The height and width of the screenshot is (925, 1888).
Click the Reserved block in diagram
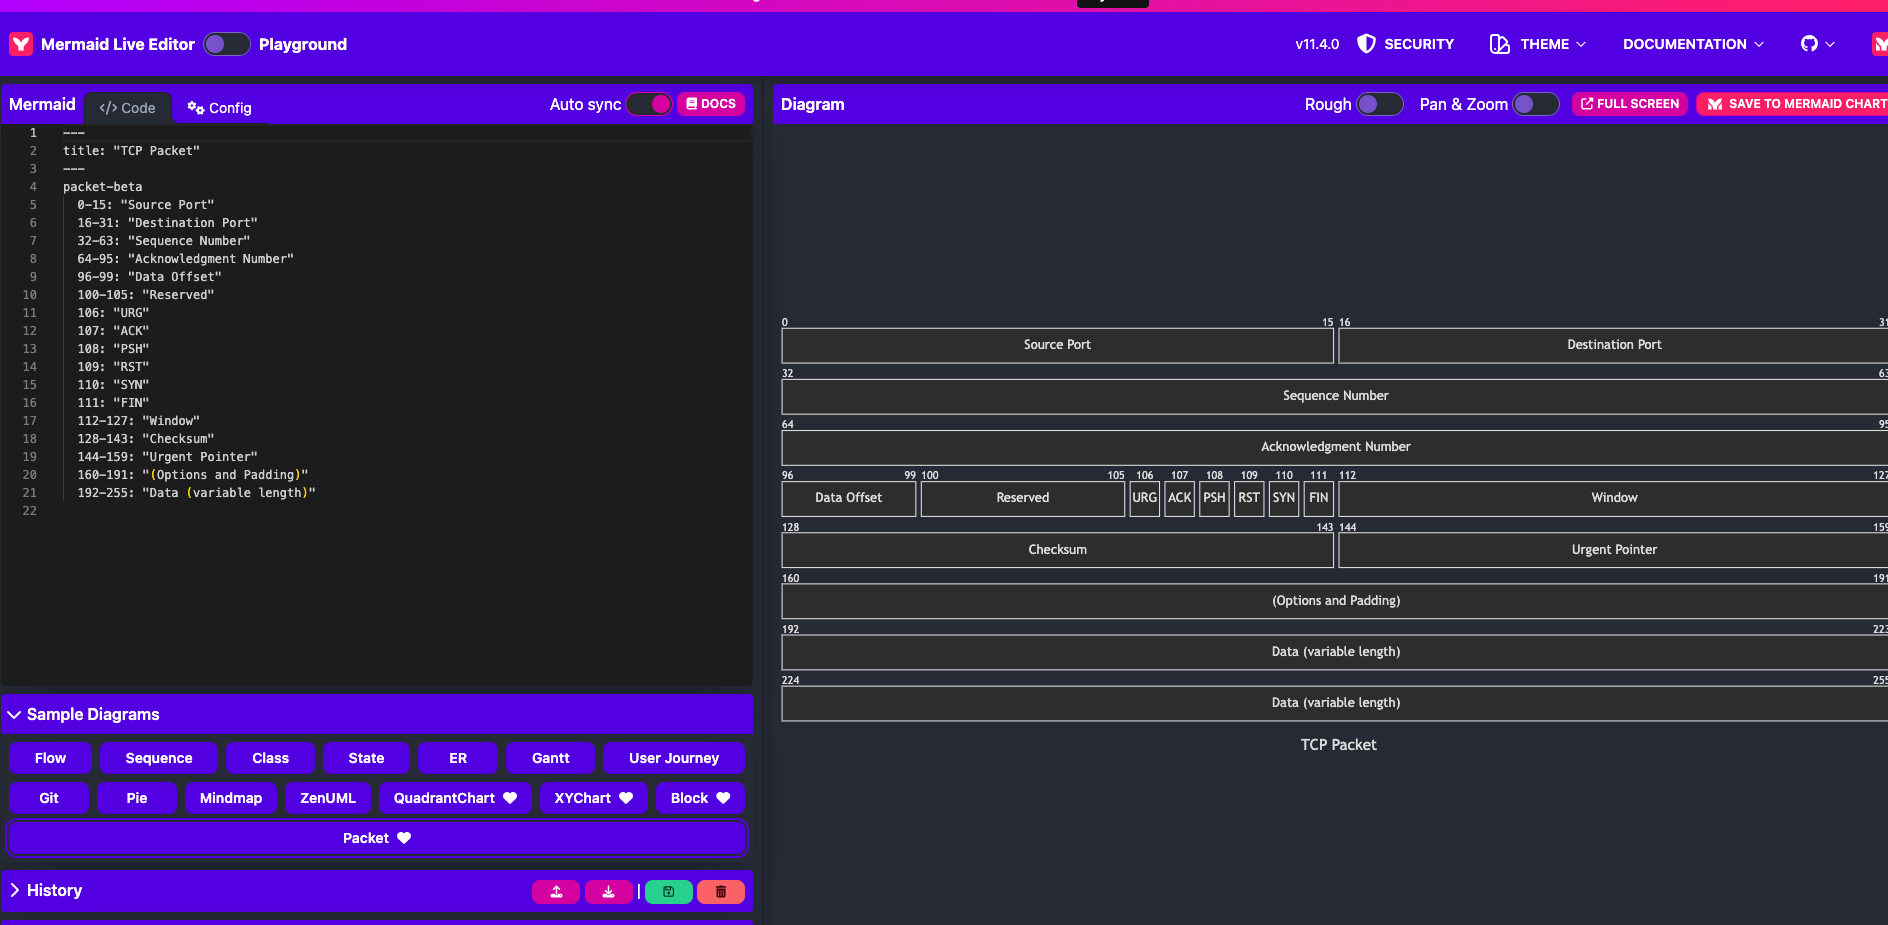pos(1023,498)
